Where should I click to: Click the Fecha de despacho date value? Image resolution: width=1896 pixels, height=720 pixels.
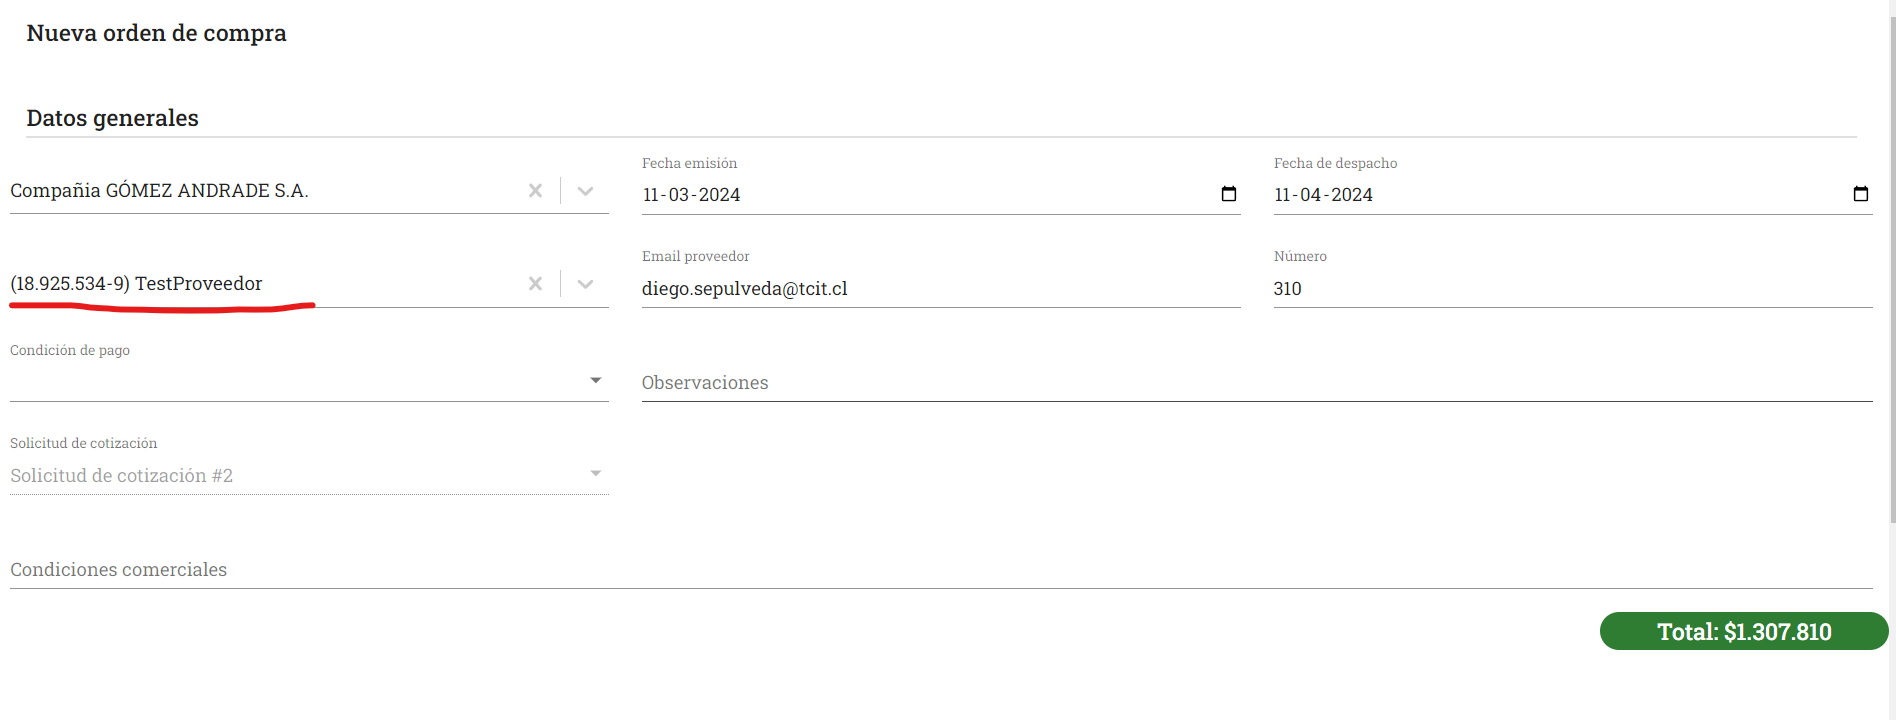[x=1323, y=195]
